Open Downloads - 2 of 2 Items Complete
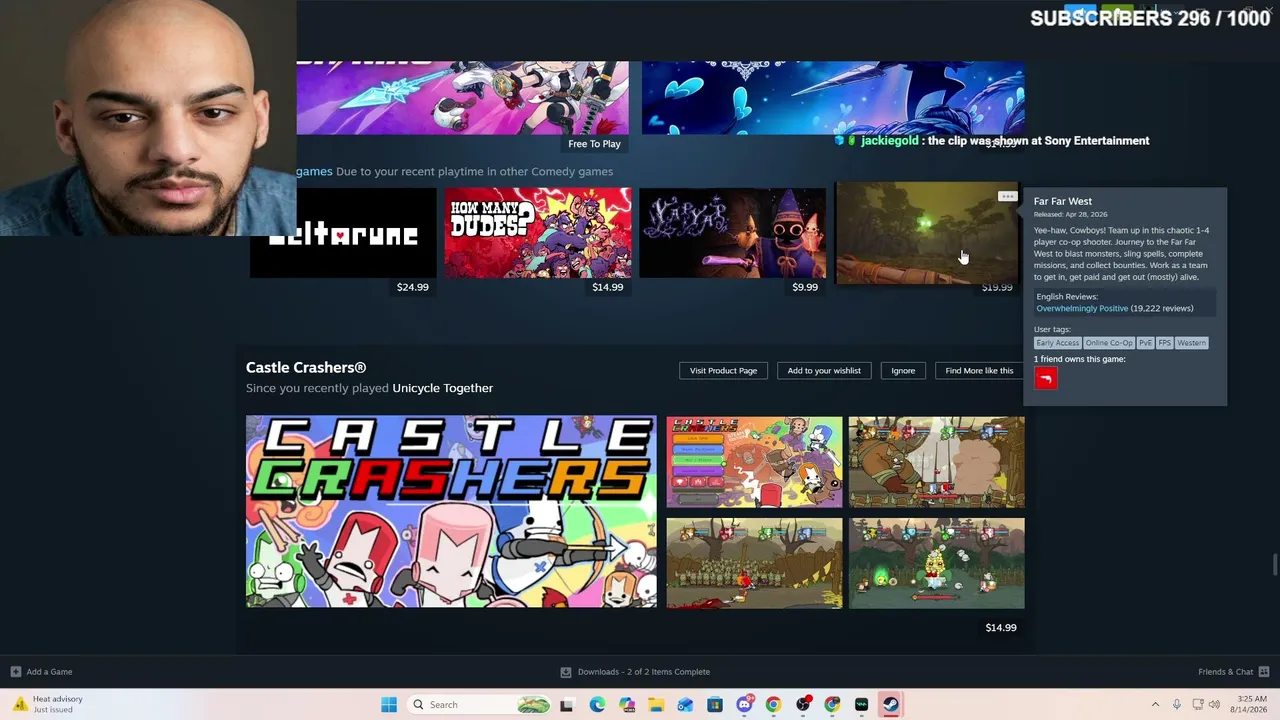The image size is (1280, 720). (x=644, y=672)
